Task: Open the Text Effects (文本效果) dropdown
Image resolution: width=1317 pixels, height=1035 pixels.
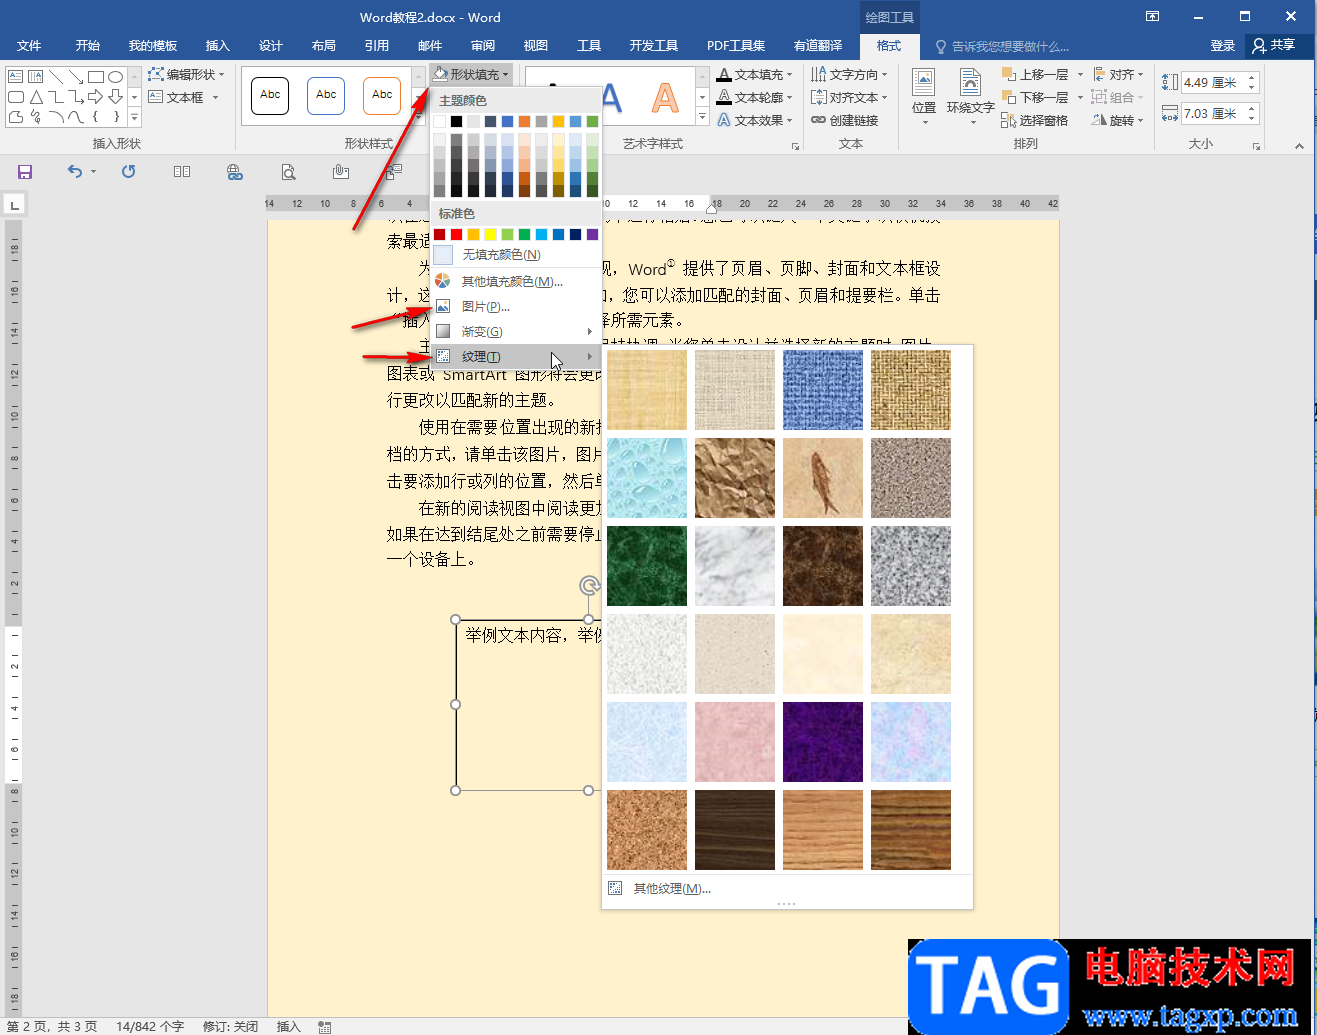Action: [755, 120]
